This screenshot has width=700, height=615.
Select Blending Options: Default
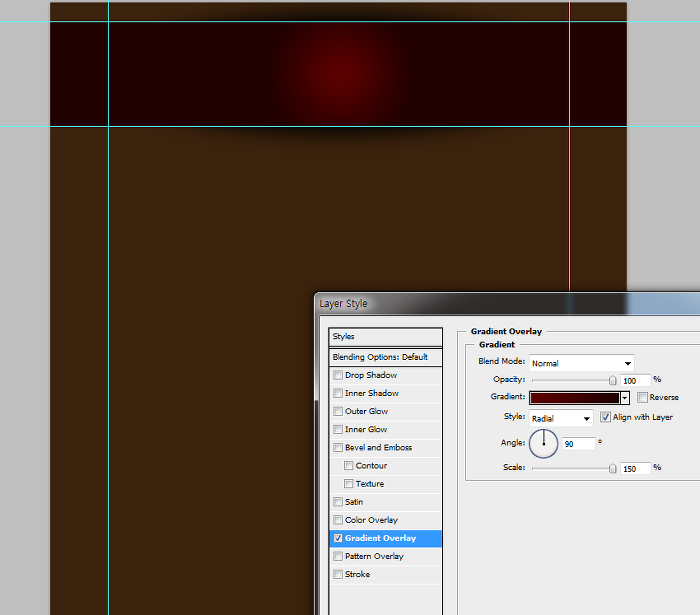coord(386,357)
